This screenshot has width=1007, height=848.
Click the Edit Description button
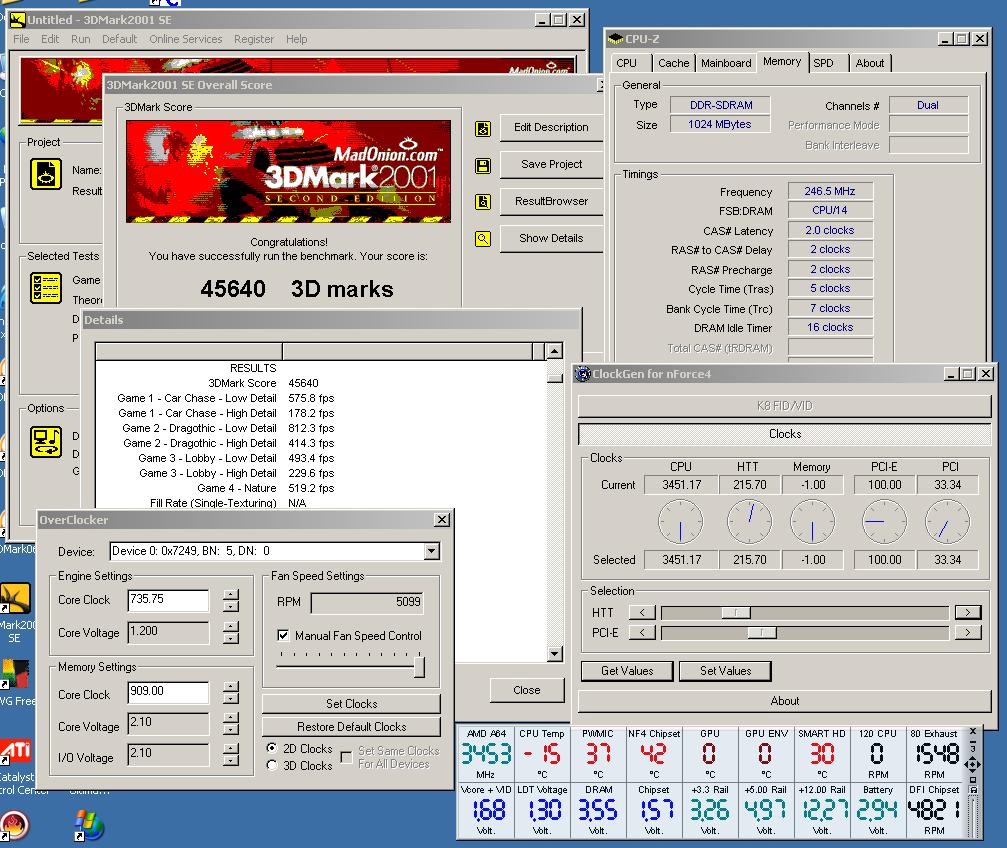tap(551, 128)
